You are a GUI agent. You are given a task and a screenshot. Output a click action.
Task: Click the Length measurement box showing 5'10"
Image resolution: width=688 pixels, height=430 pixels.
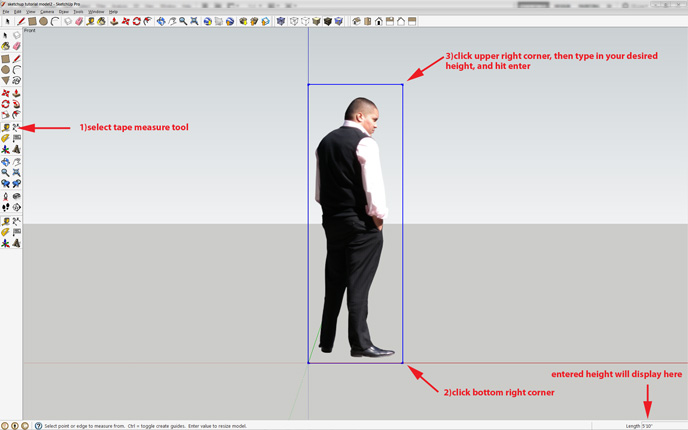(x=664, y=426)
